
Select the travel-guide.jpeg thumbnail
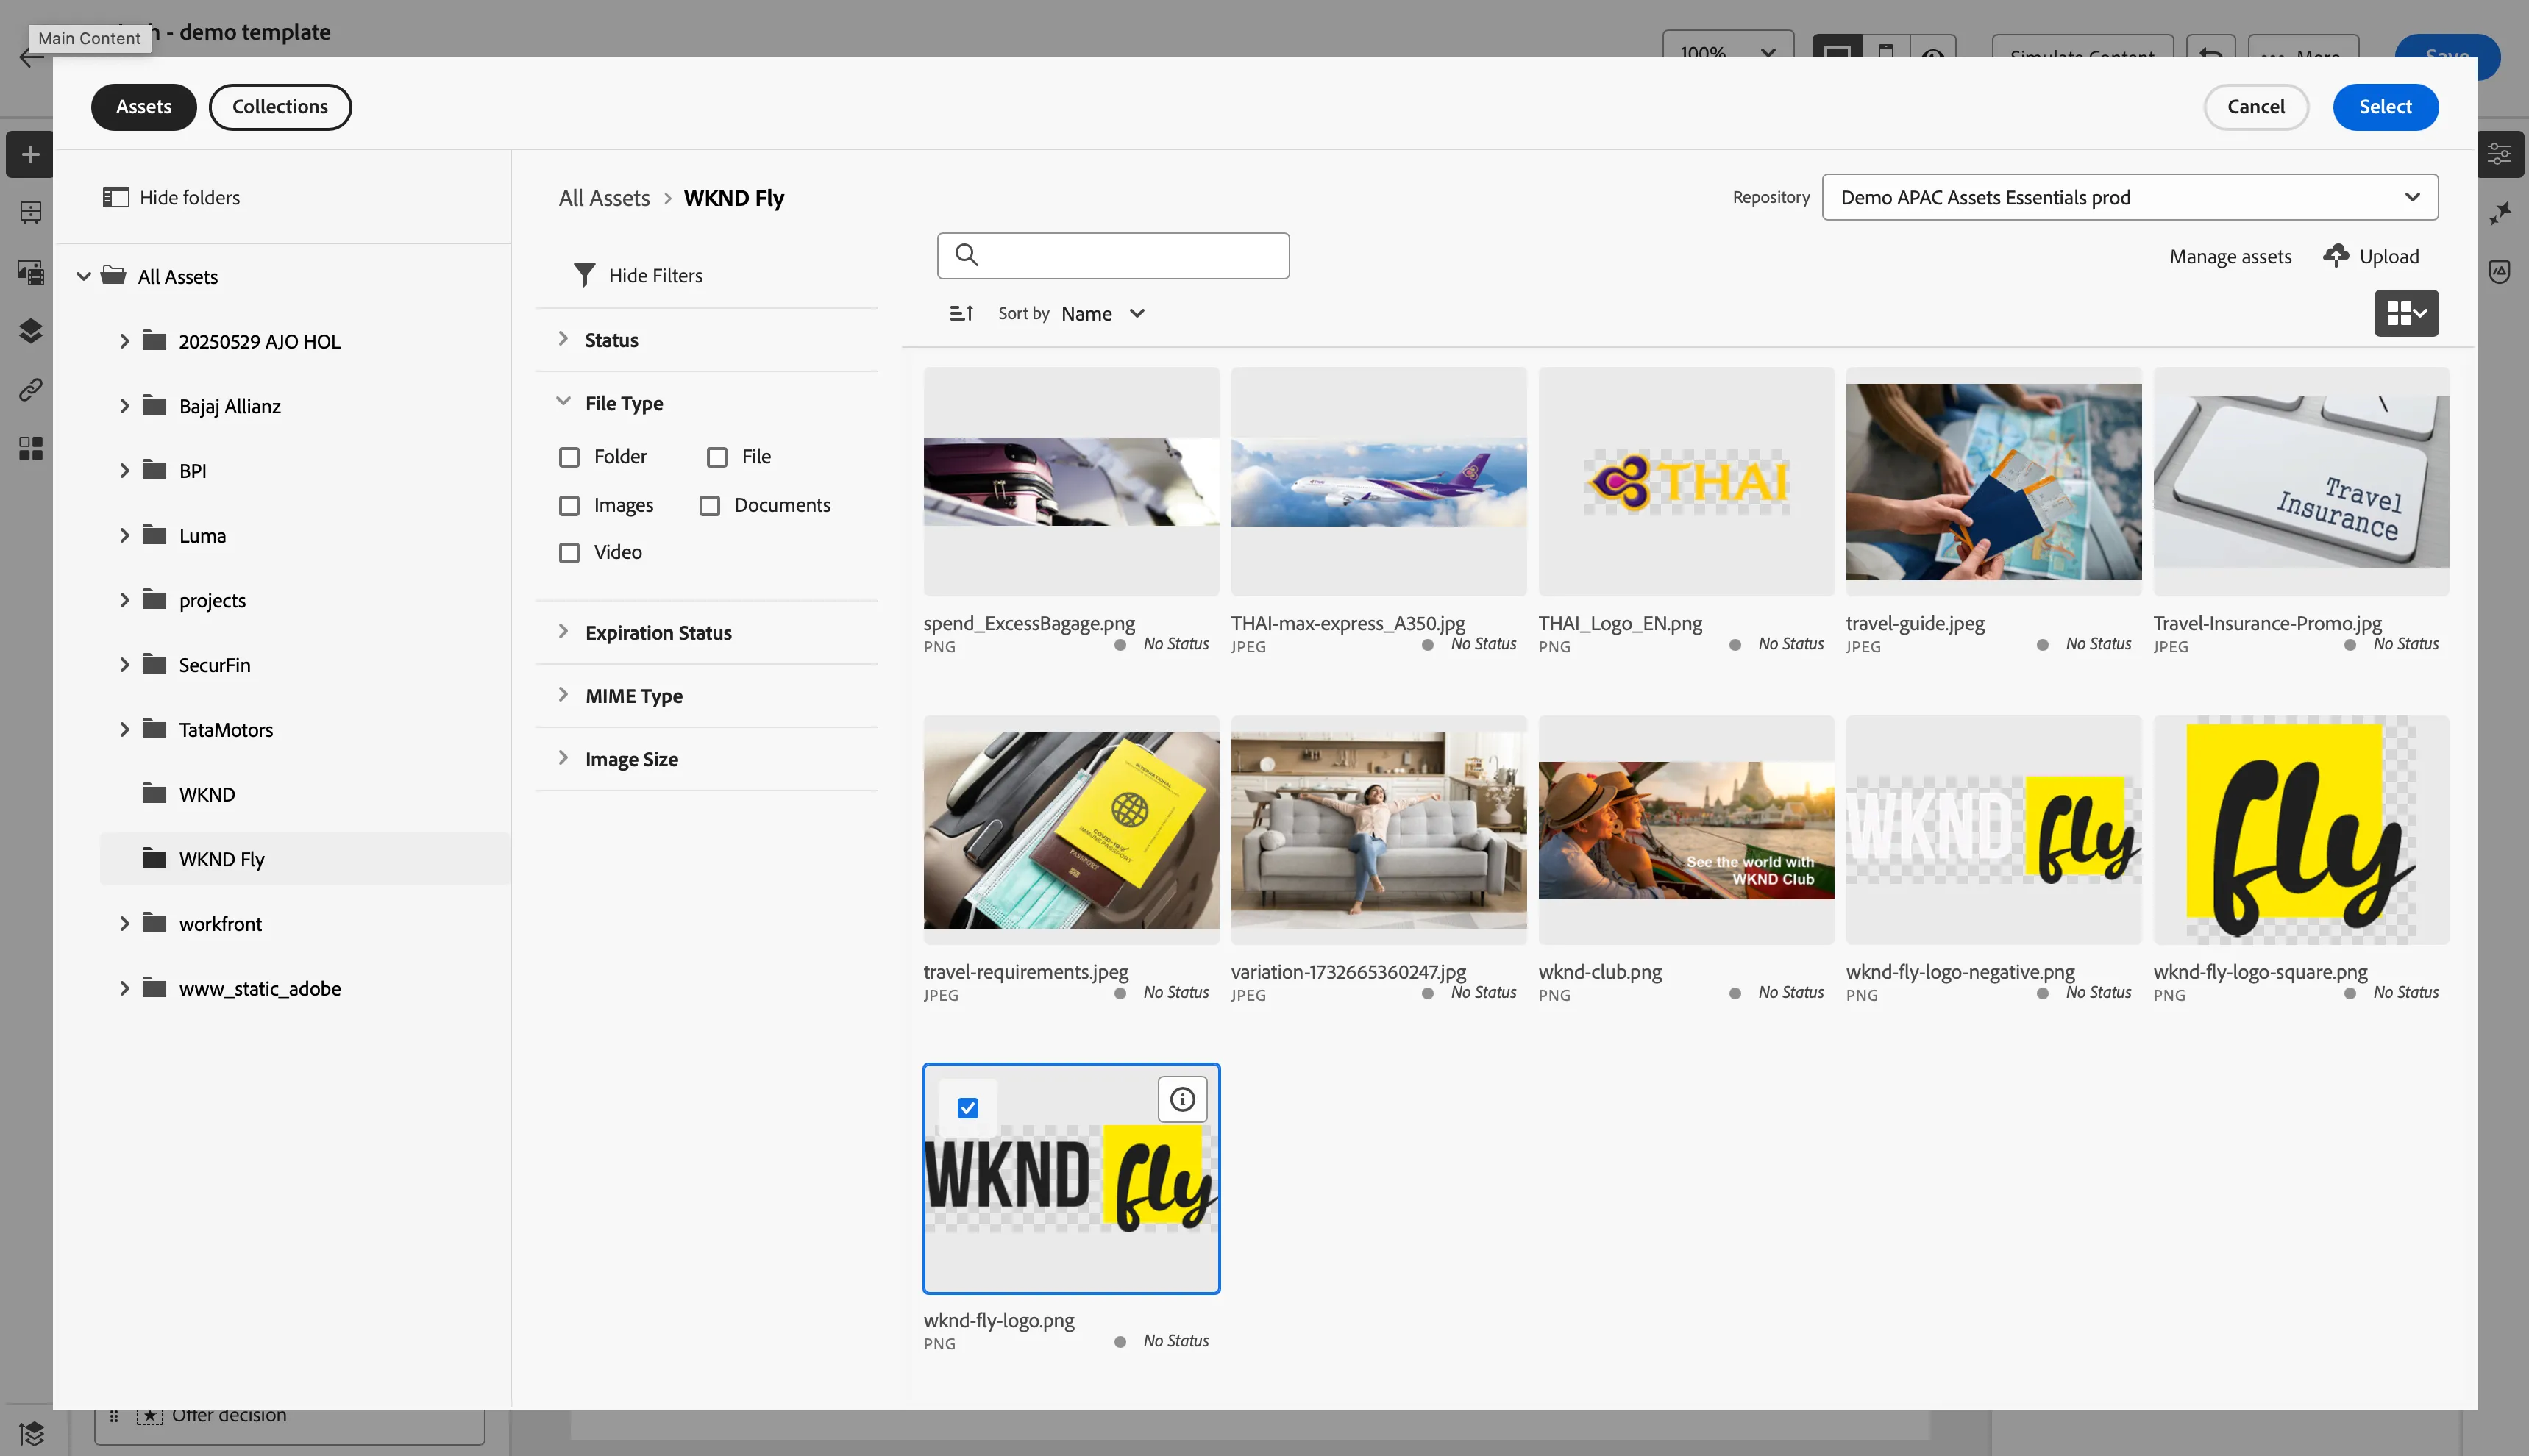(1993, 481)
